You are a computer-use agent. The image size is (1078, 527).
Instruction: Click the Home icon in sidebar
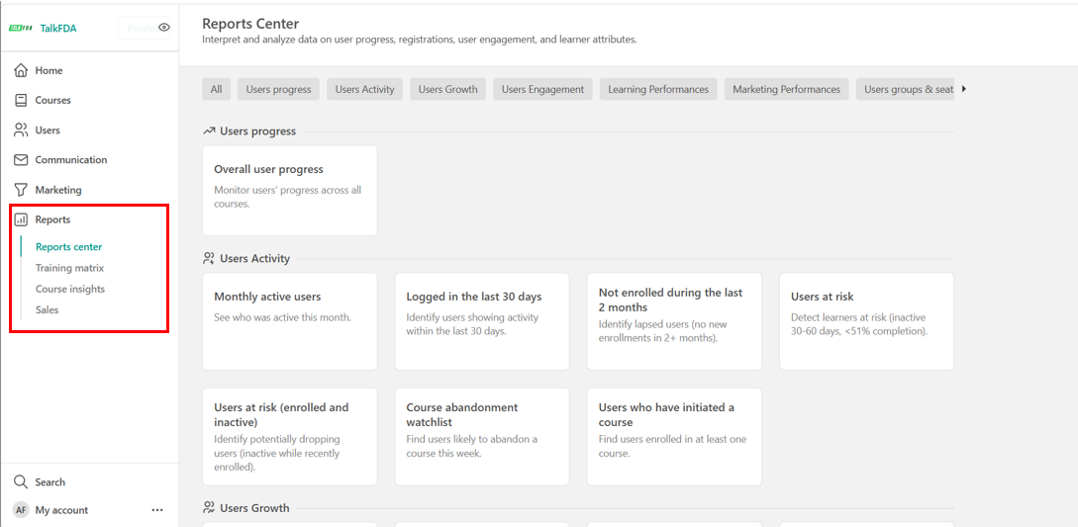pyautogui.click(x=21, y=71)
